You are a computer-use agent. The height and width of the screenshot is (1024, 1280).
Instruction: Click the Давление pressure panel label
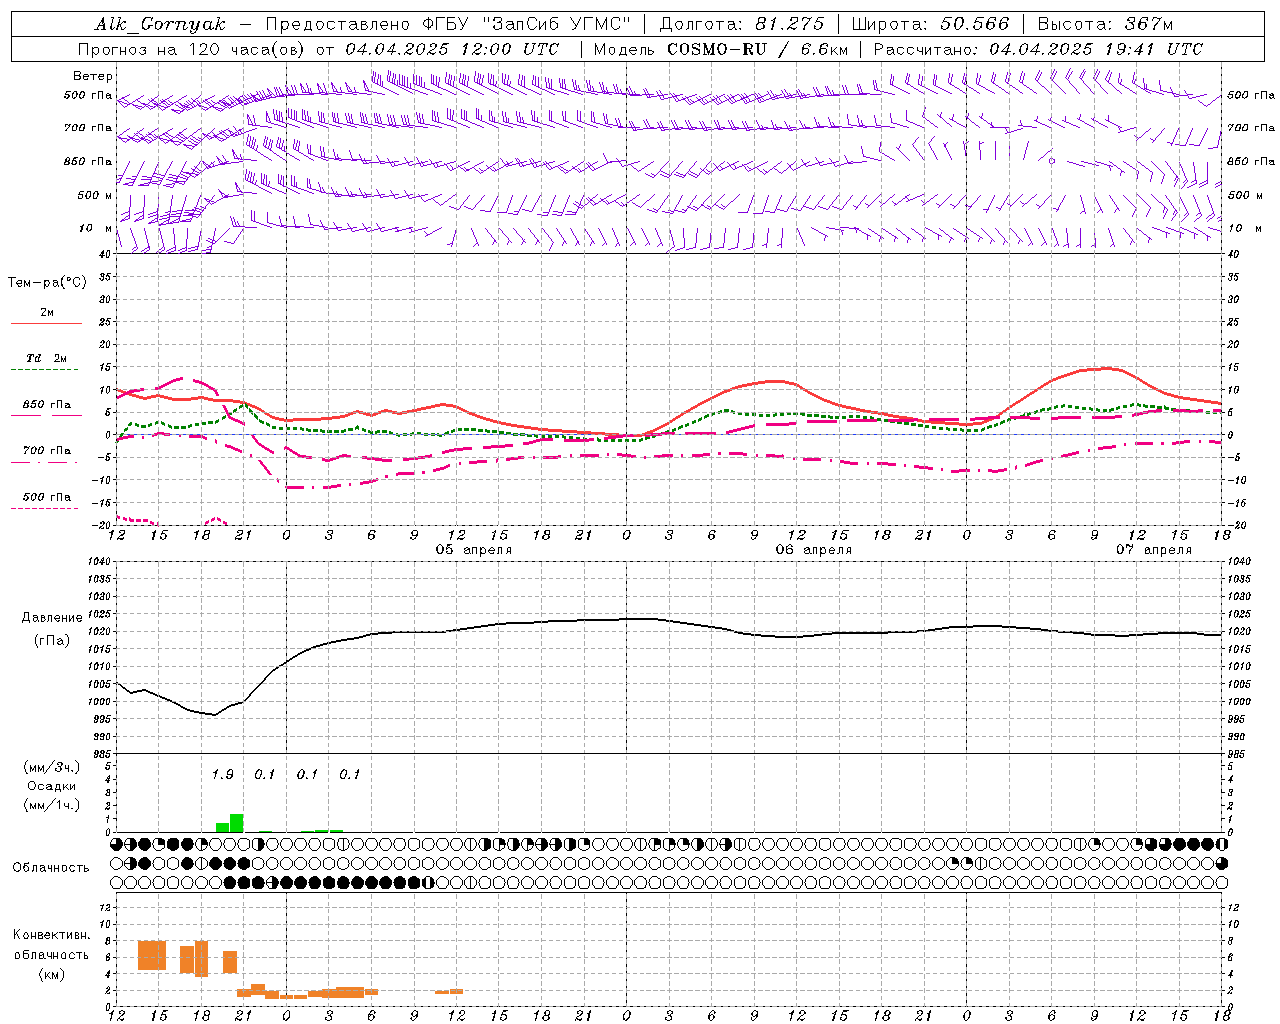[52, 618]
